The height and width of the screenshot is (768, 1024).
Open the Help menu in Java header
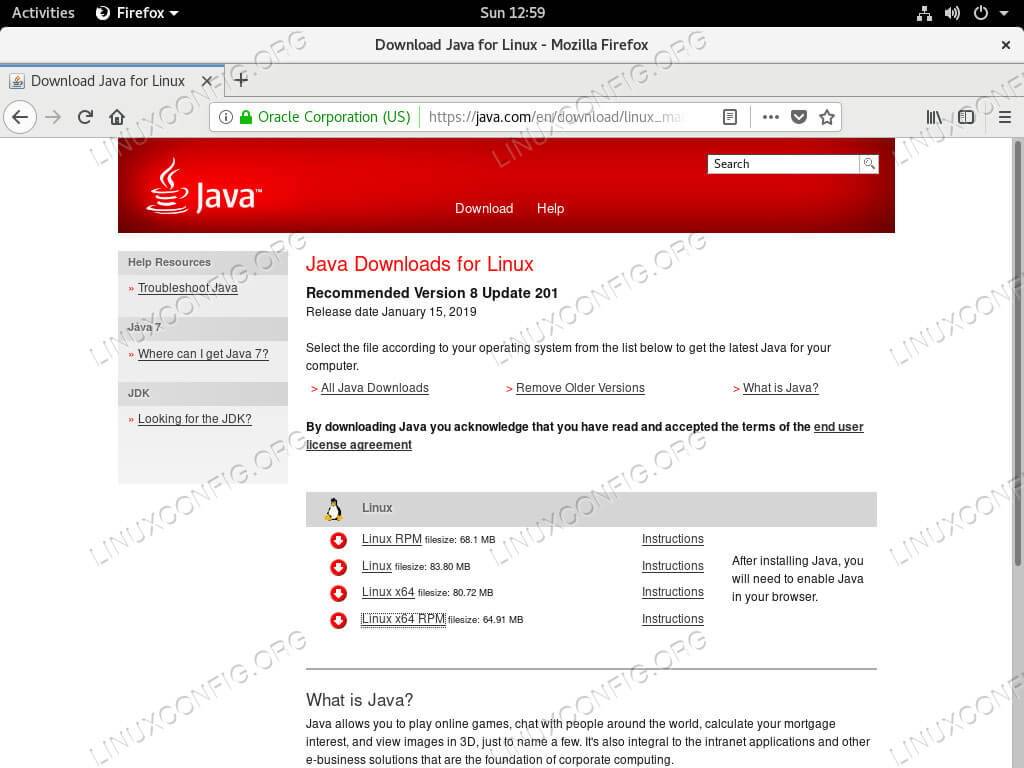click(x=551, y=208)
